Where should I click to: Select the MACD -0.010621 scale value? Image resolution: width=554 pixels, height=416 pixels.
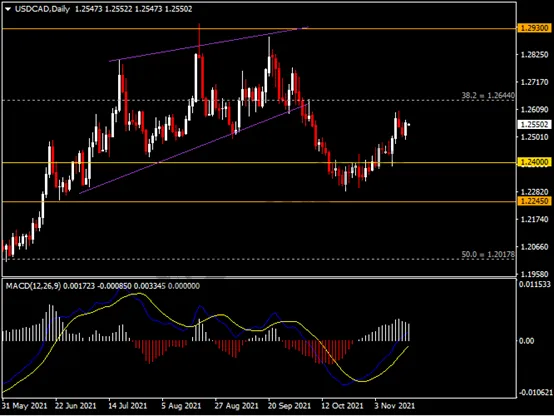(535, 392)
